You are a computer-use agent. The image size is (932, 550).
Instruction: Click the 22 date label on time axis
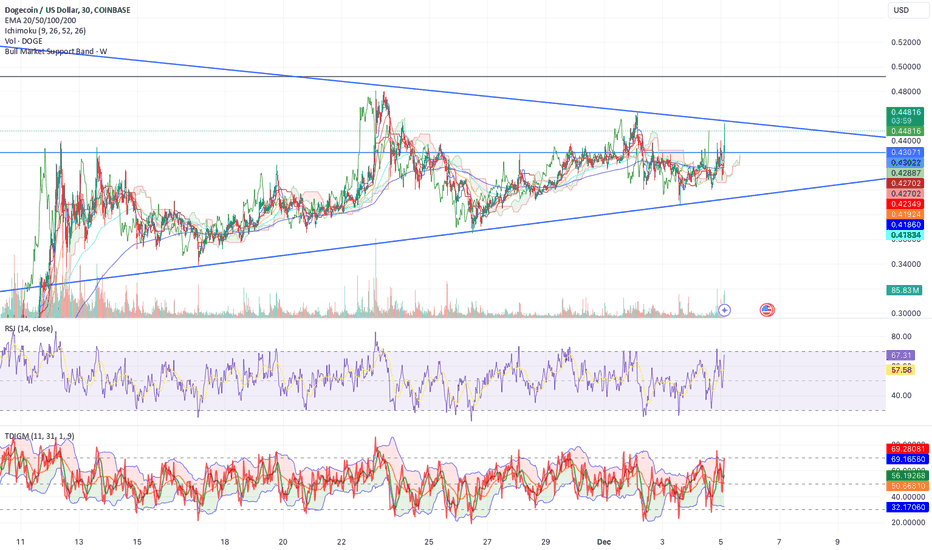point(341,542)
